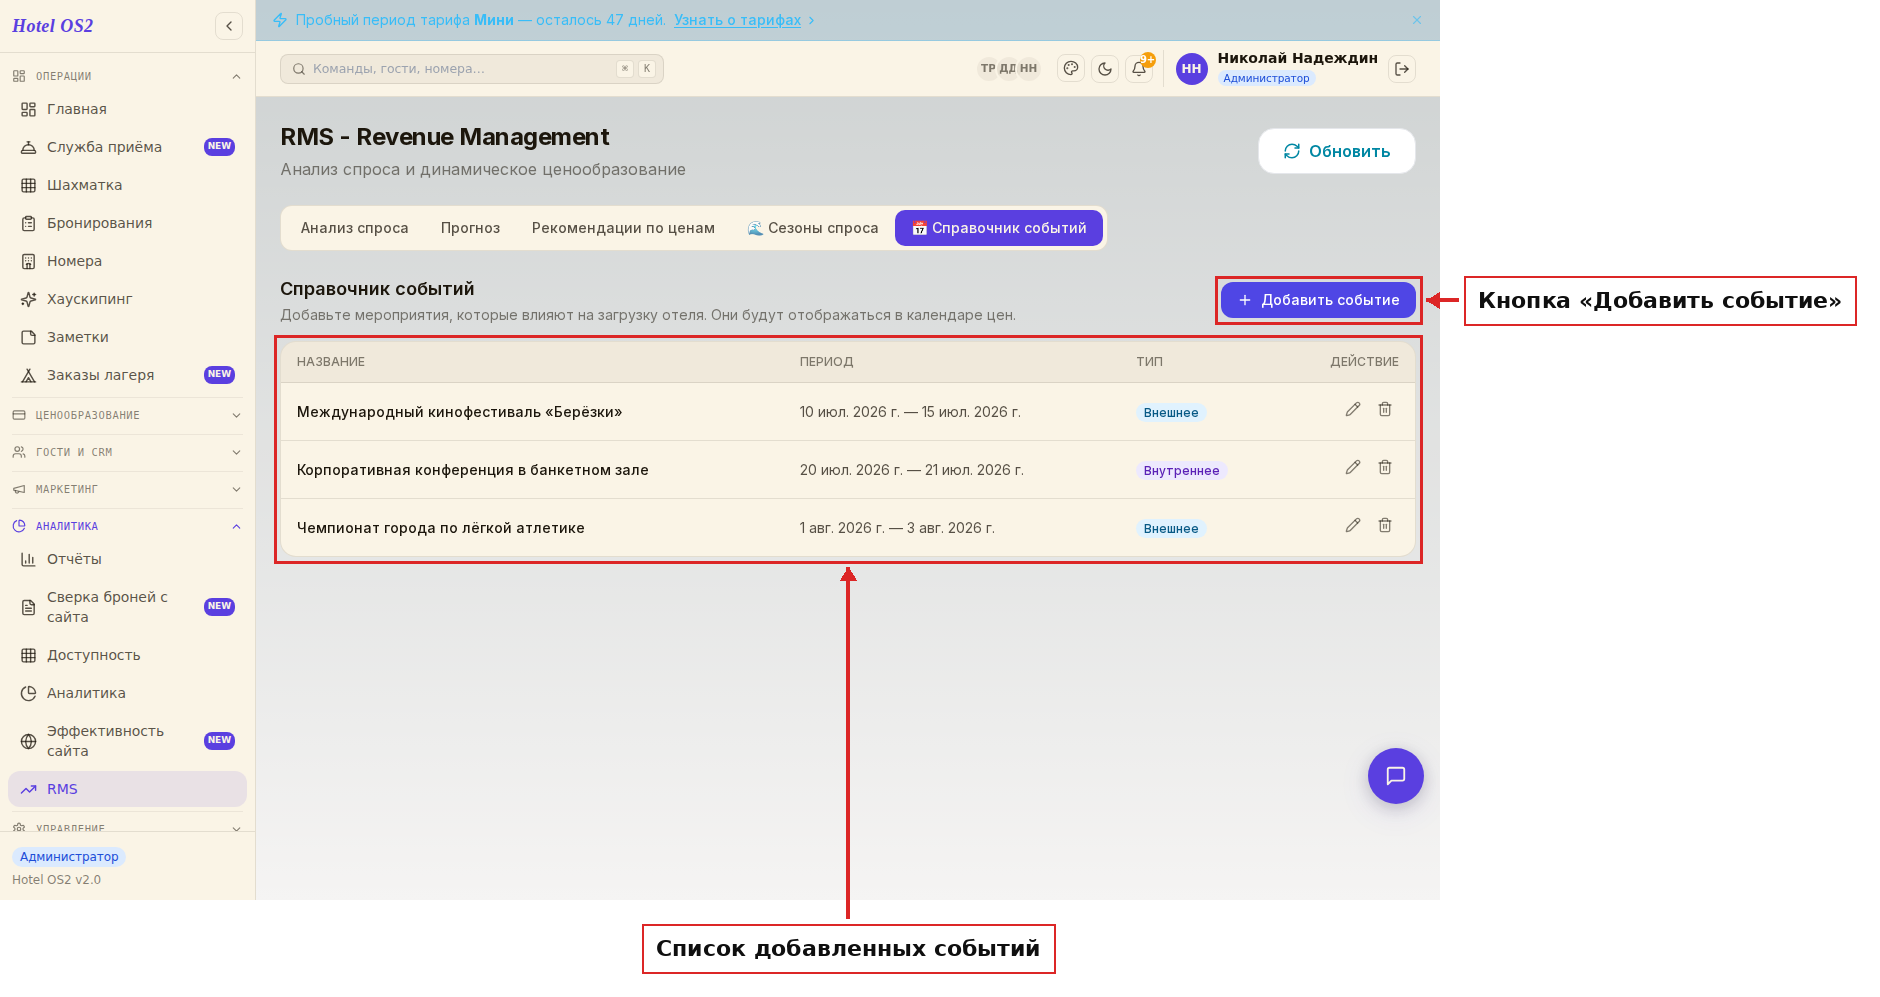Open Хаускипинг section

(127, 299)
